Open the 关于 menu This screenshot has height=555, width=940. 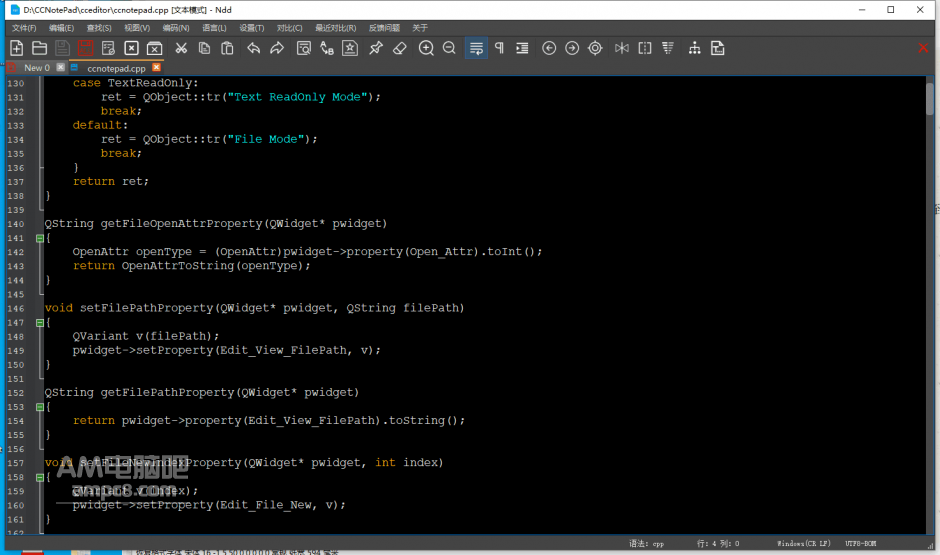pos(420,28)
